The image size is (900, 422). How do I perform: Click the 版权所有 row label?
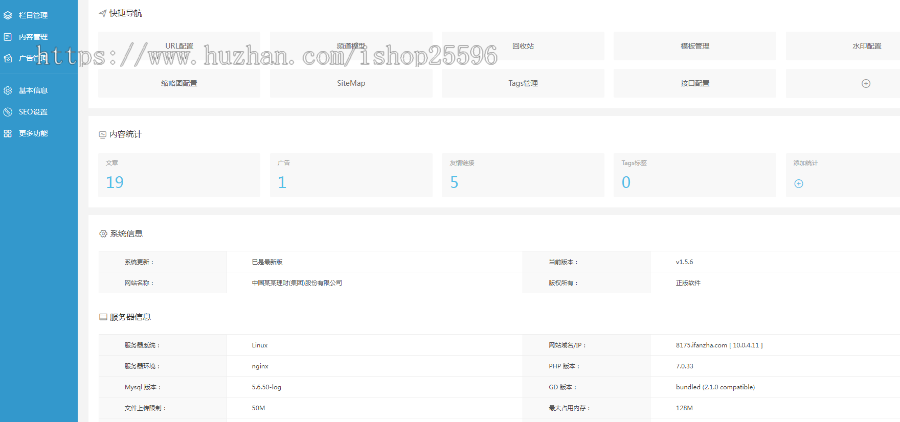pyautogui.click(x=562, y=283)
